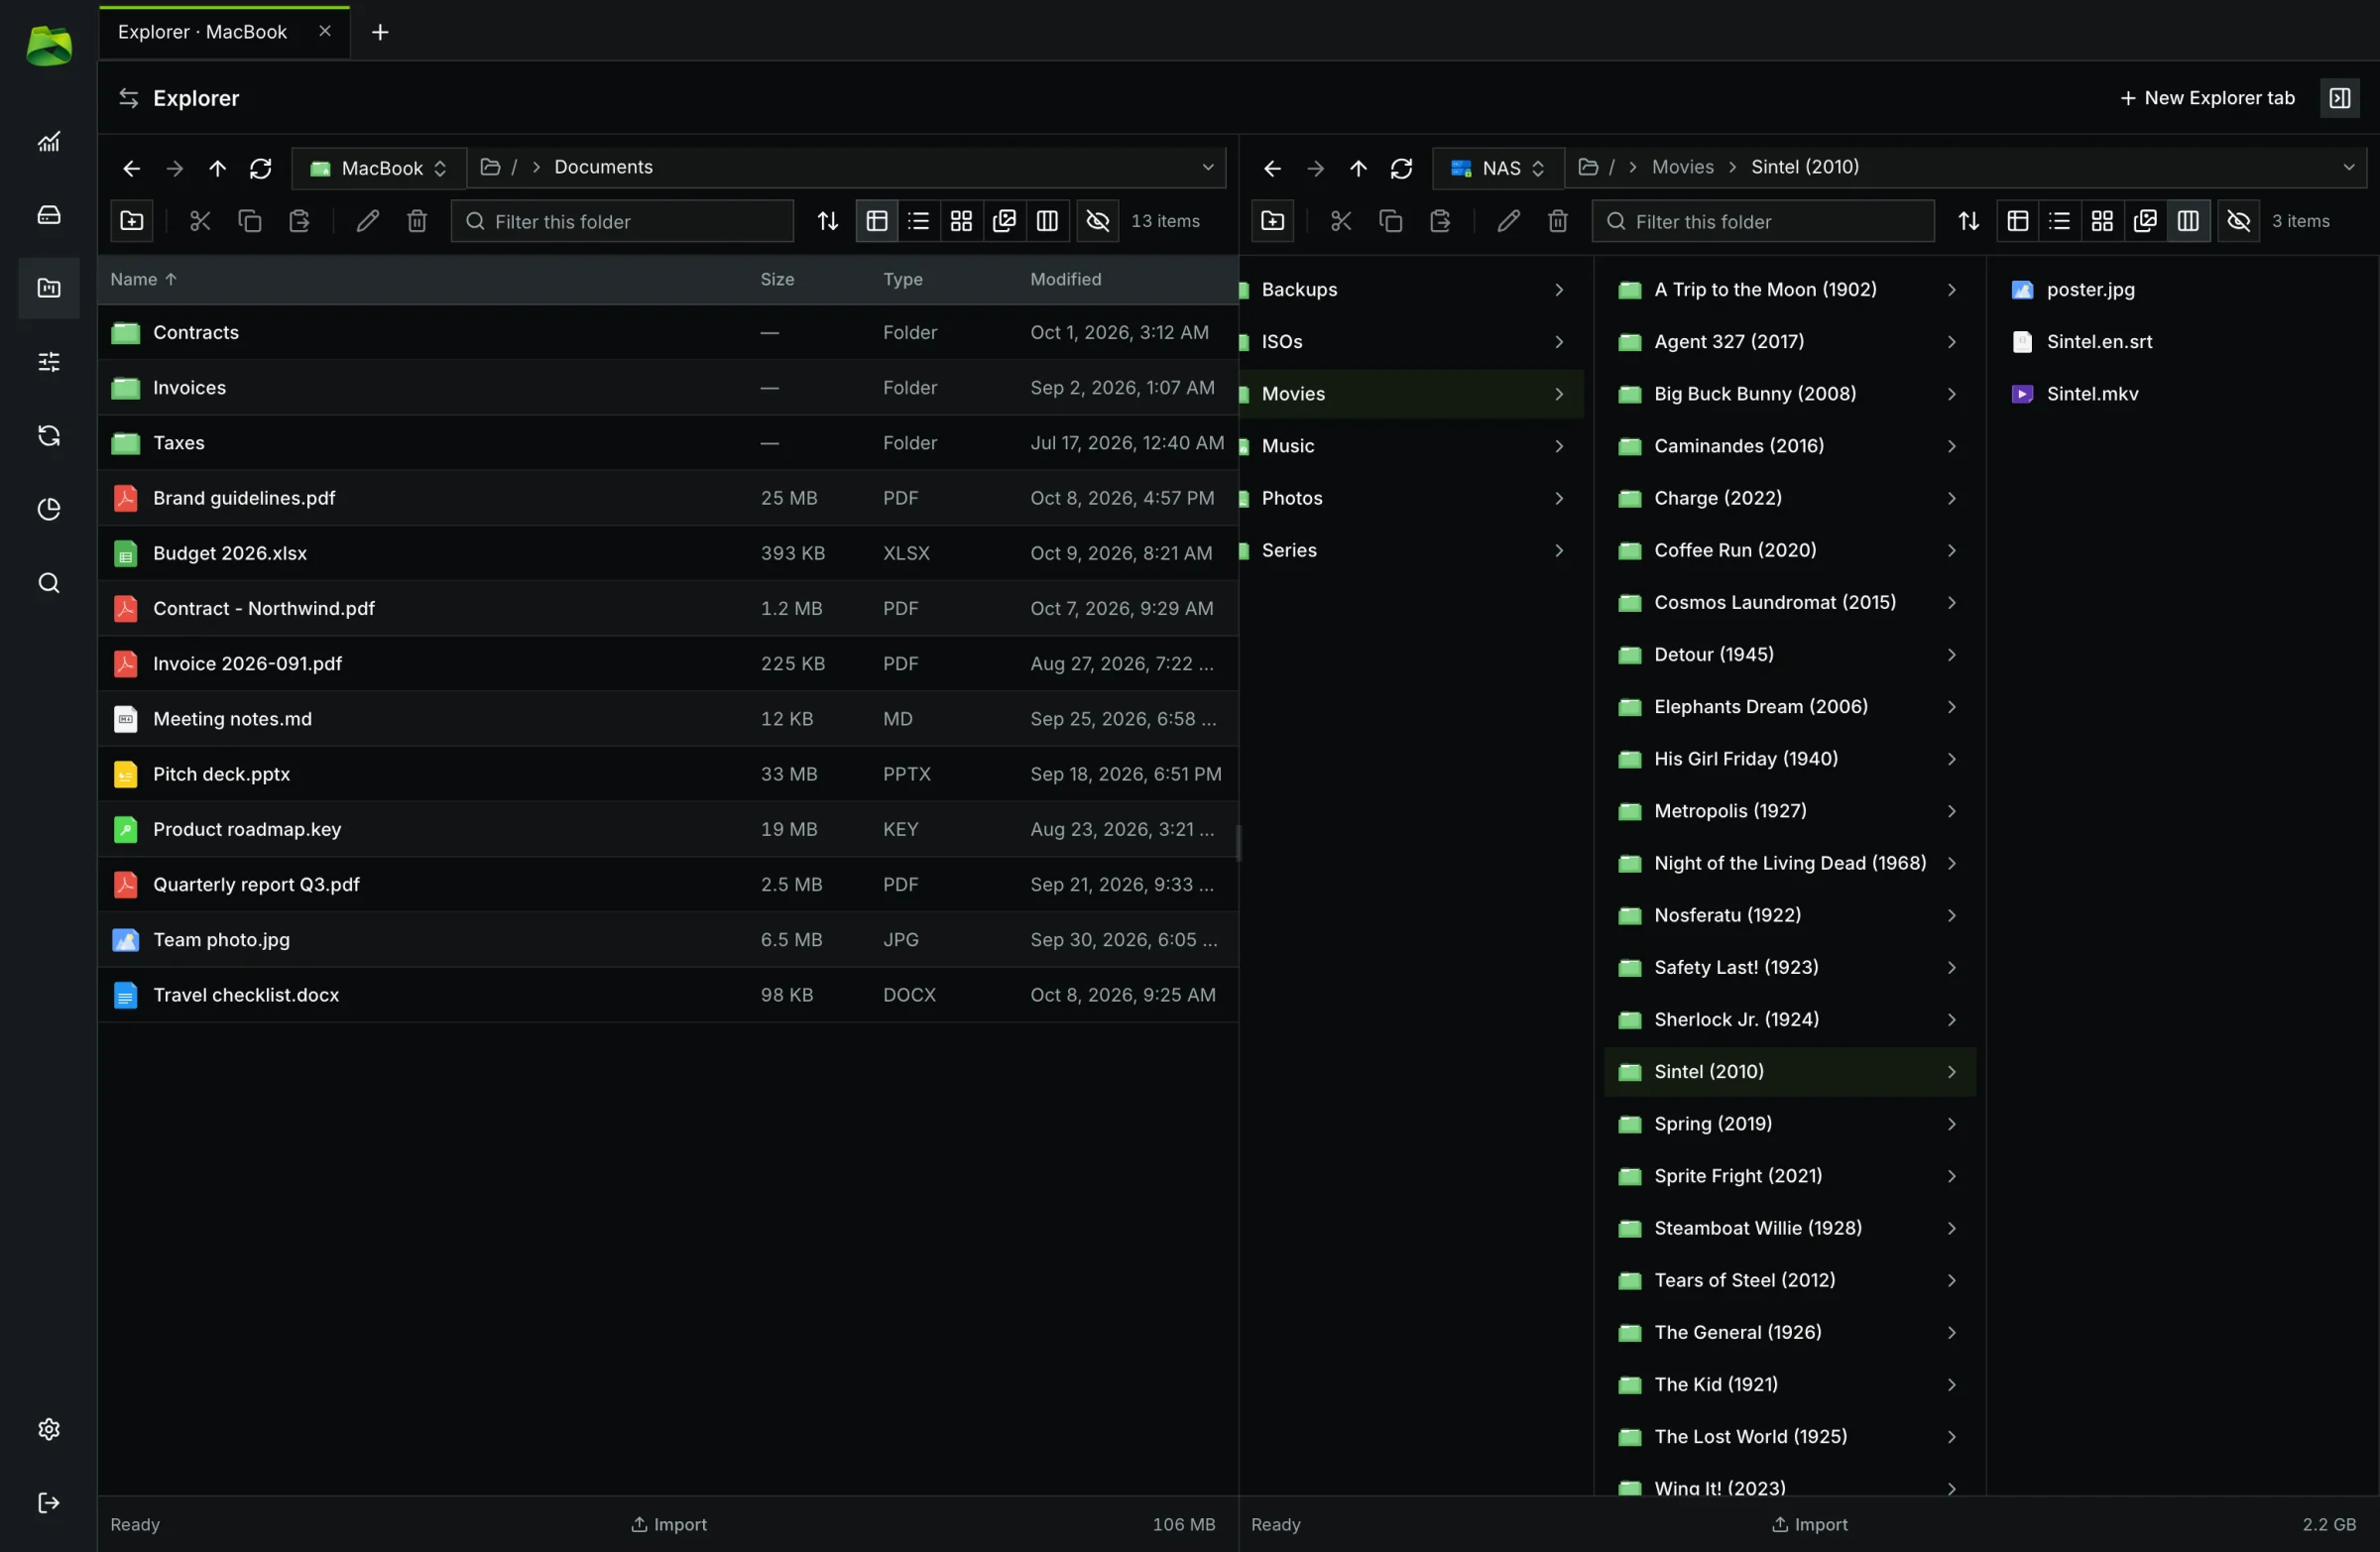
Task: Click the NAS pane Filter this folder field
Action: point(1763,221)
